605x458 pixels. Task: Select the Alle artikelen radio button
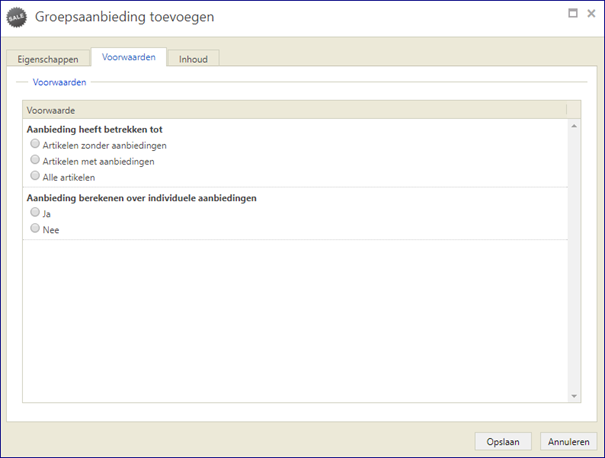(35, 176)
